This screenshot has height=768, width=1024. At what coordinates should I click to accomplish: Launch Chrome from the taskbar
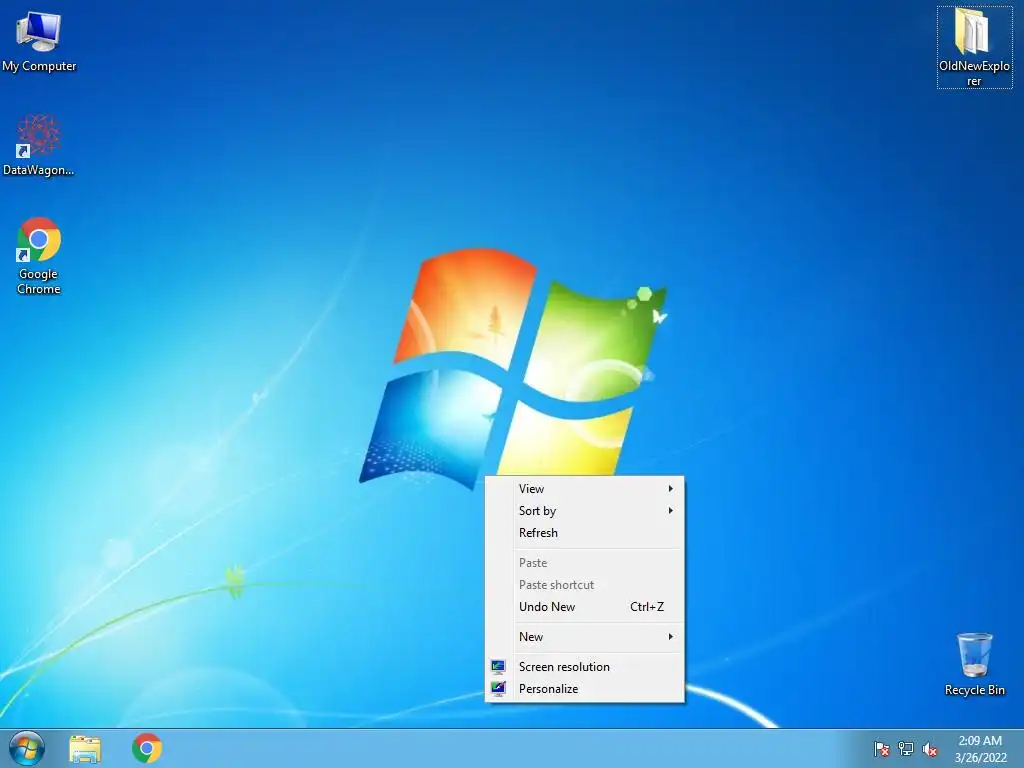pos(147,748)
